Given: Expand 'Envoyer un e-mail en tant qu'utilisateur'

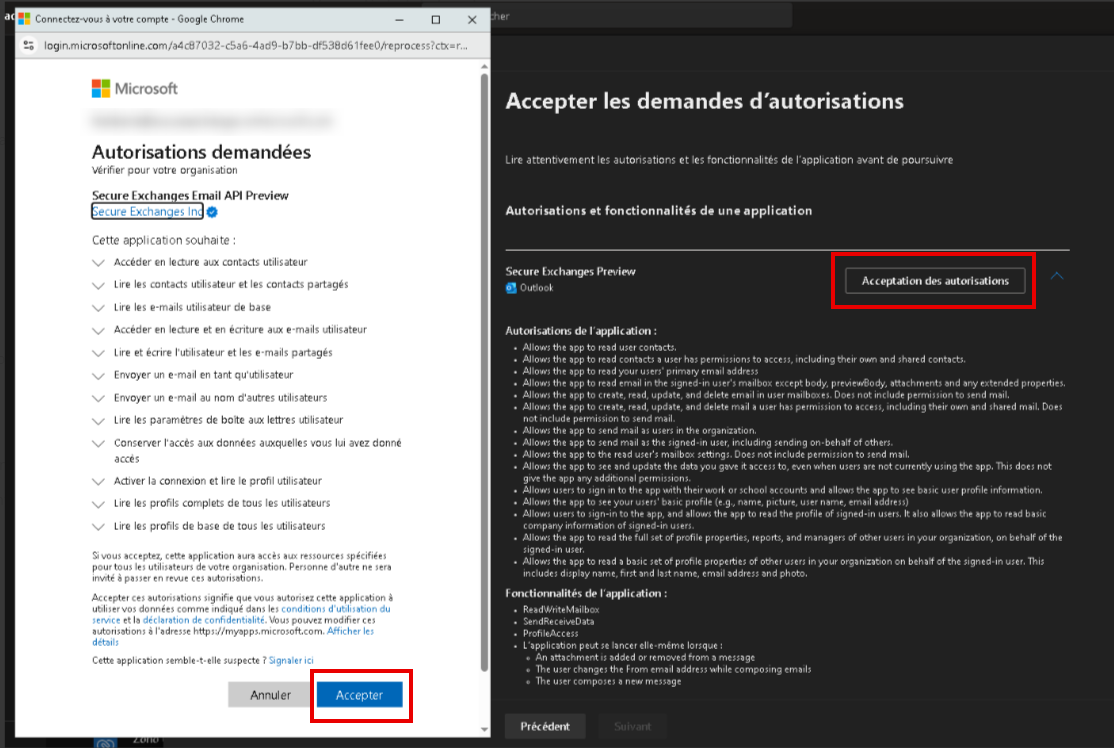Looking at the screenshot, I should click(x=98, y=375).
